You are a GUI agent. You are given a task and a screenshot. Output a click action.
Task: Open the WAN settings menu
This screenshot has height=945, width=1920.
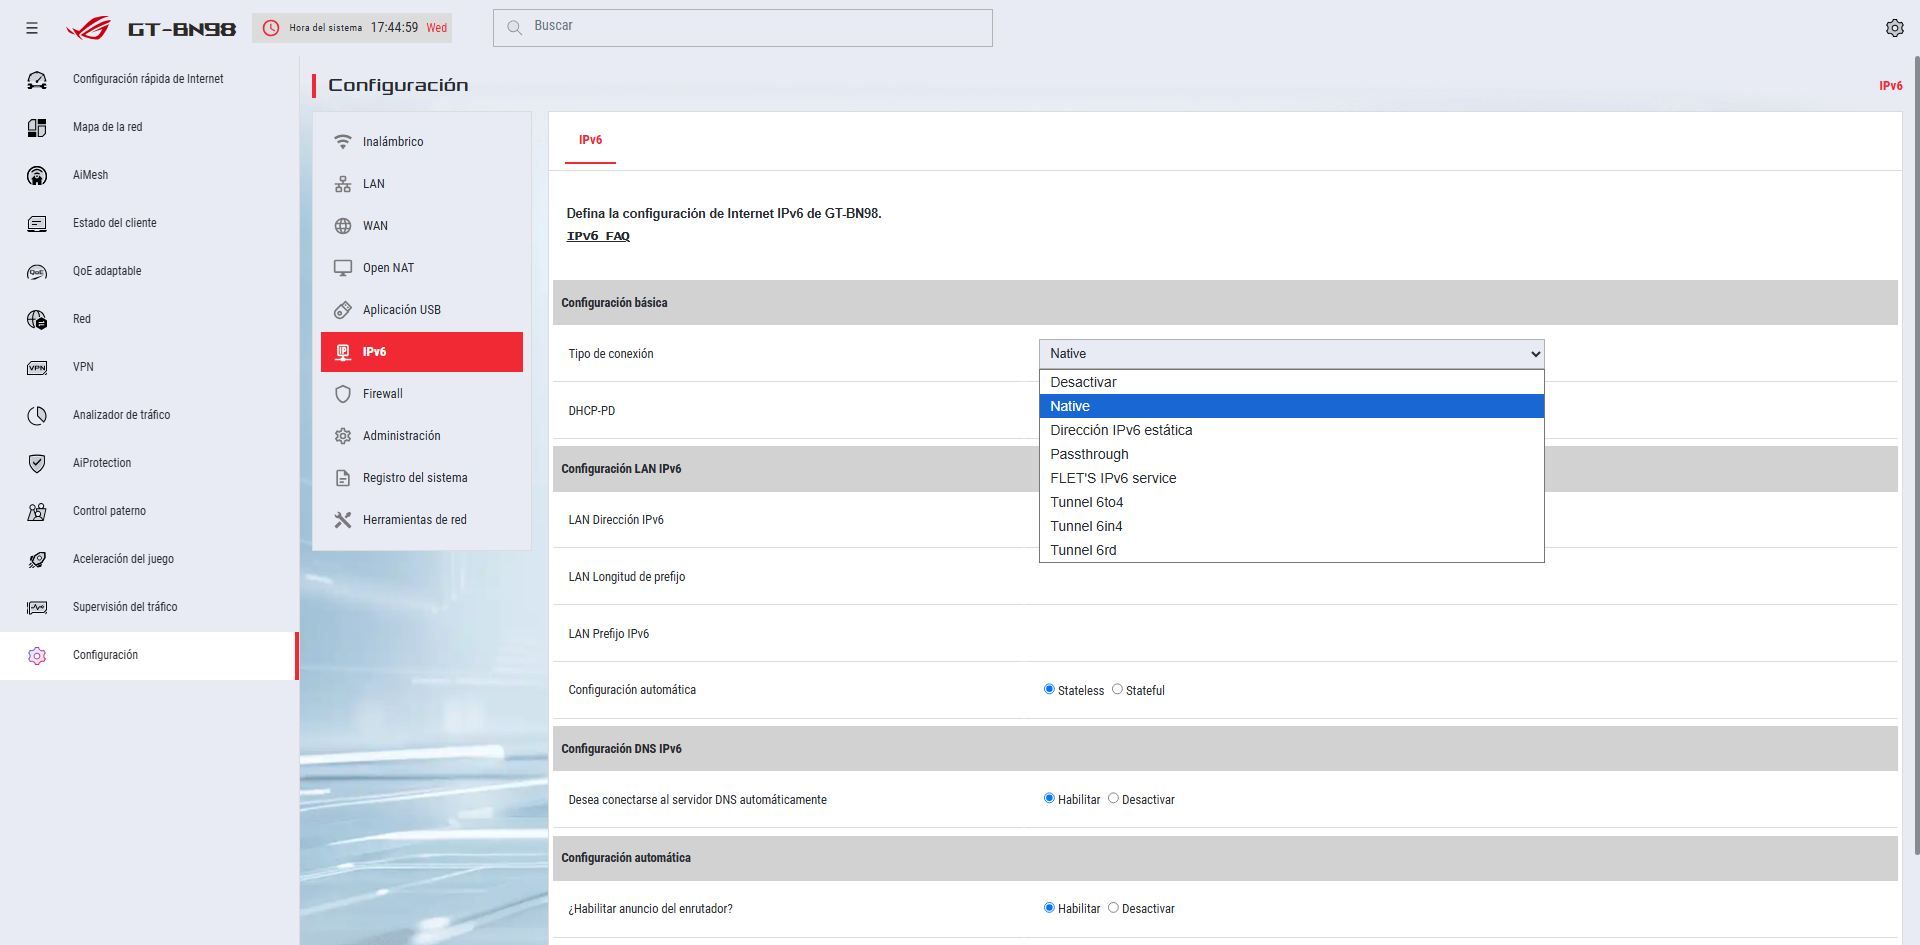tap(421, 226)
